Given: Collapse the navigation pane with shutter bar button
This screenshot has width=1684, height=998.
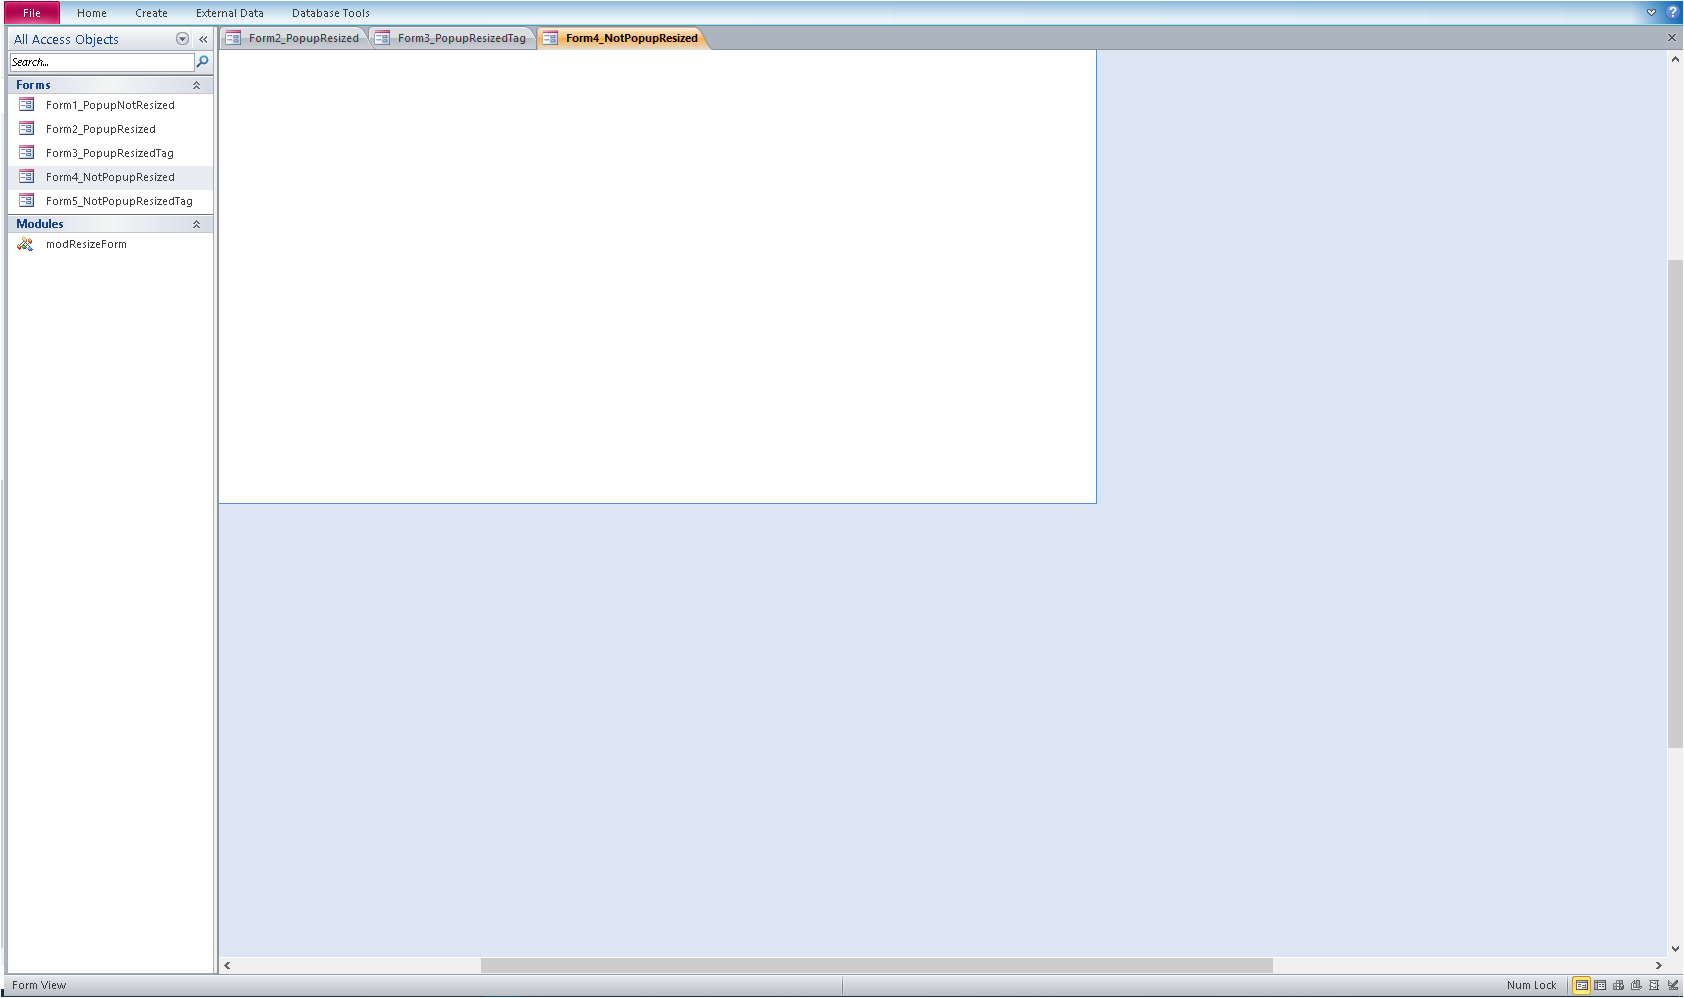Looking at the screenshot, I should point(203,39).
